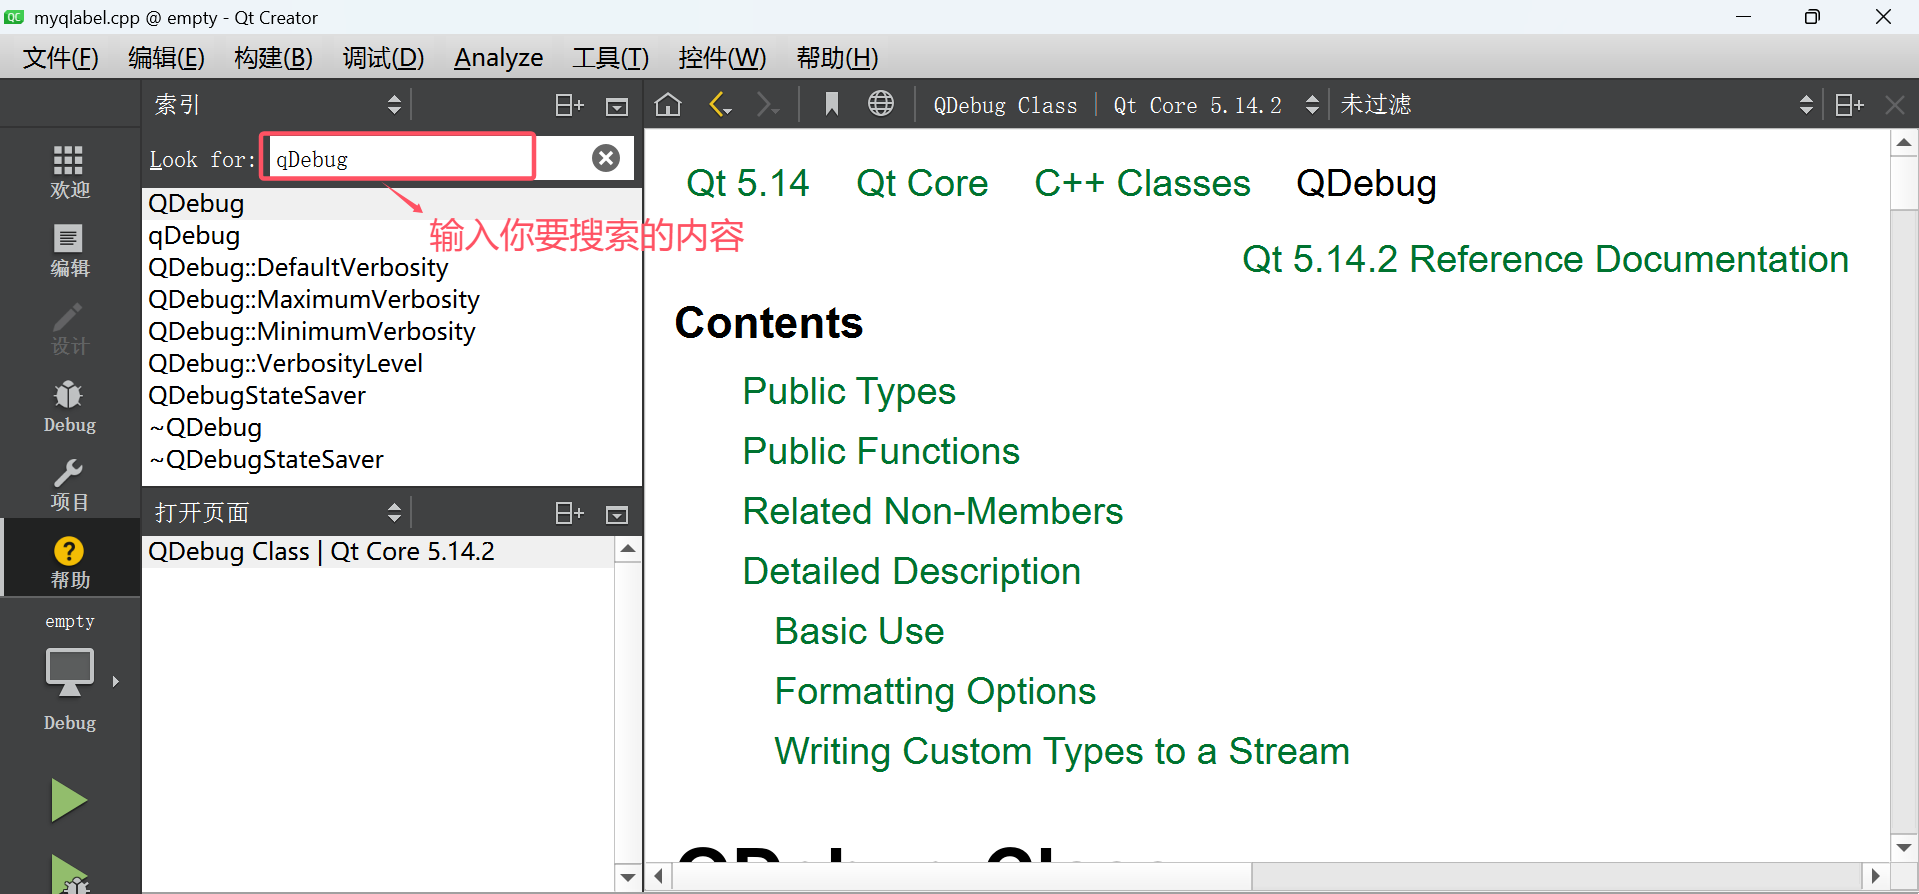Open the 构建(B) menu
The height and width of the screenshot is (894, 1919).
point(273,58)
